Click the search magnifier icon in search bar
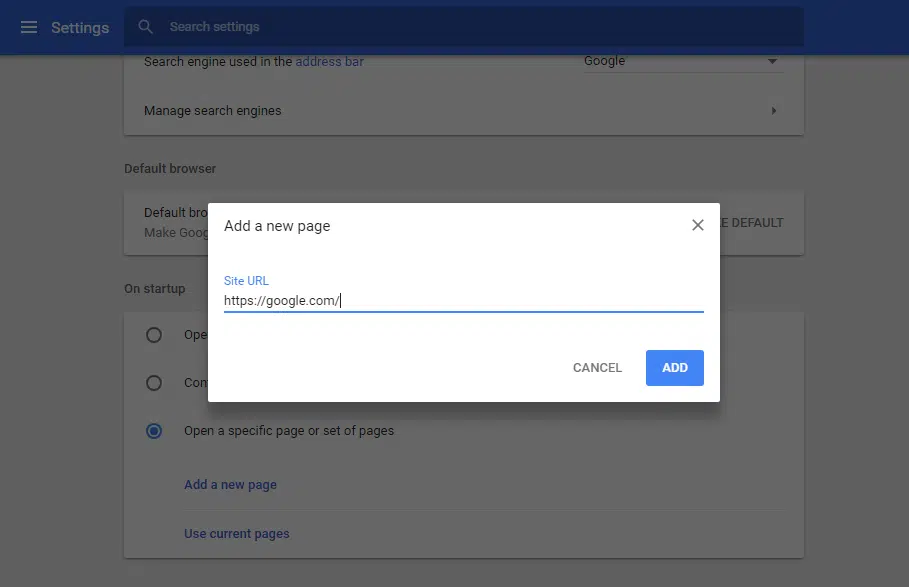This screenshot has width=909, height=587. (145, 27)
